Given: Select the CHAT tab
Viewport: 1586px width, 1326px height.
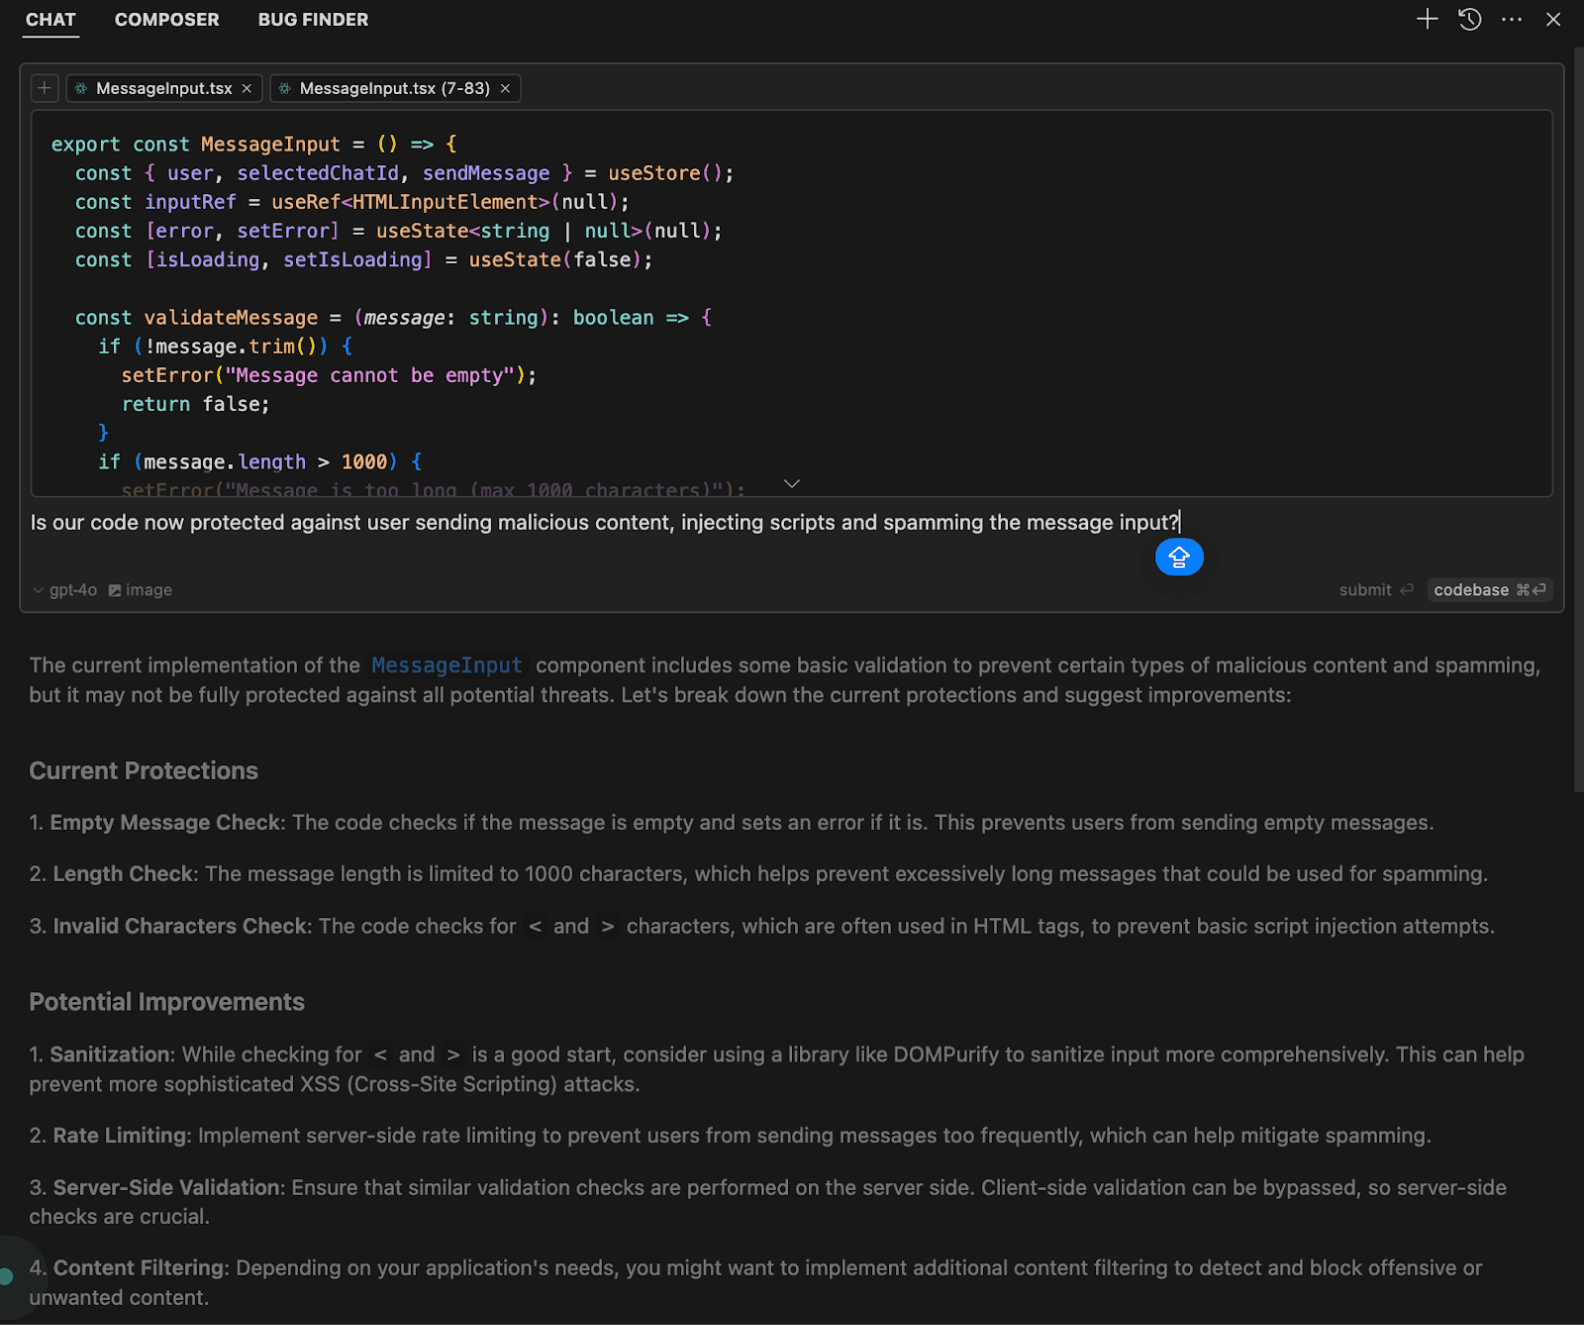Looking at the screenshot, I should [51, 20].
